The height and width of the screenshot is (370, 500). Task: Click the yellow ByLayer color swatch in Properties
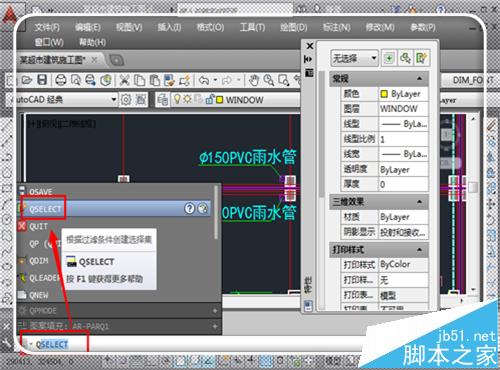(x=384, y=94)
